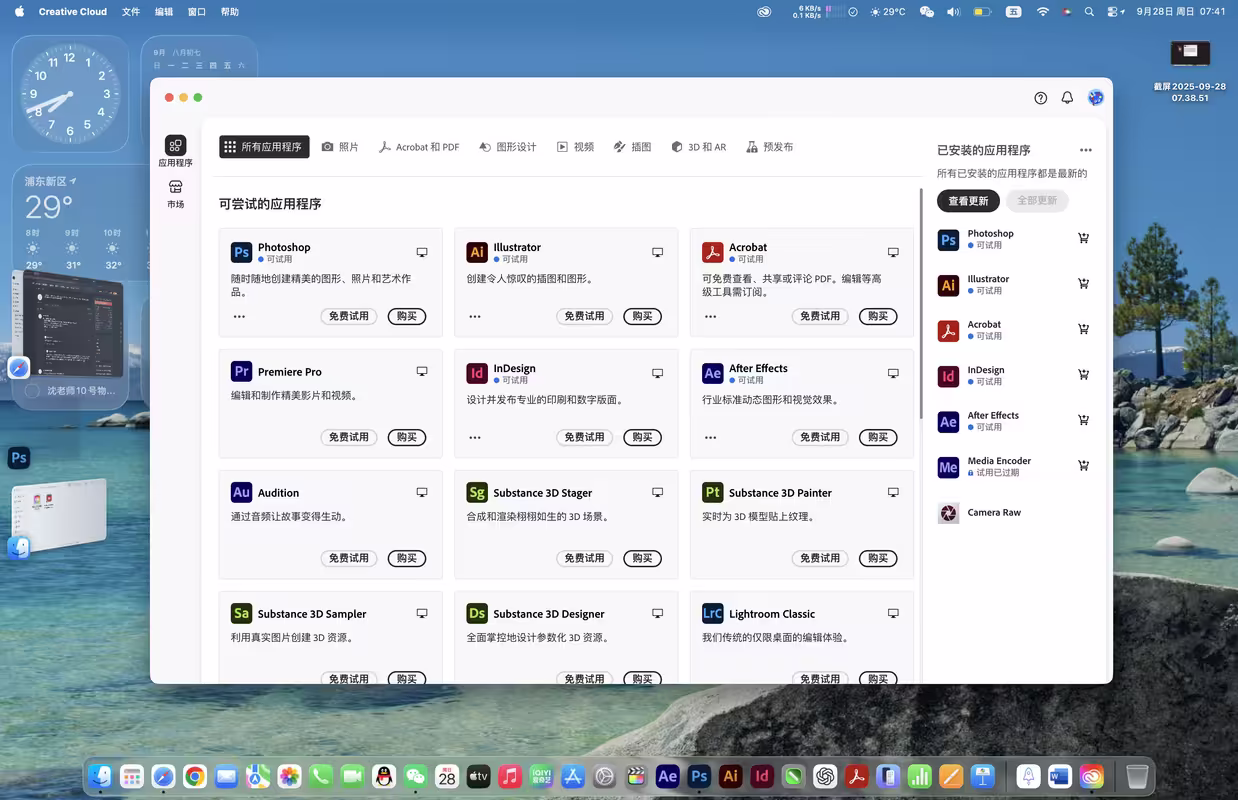Click the Acrobat card app icon

point(712,252)
